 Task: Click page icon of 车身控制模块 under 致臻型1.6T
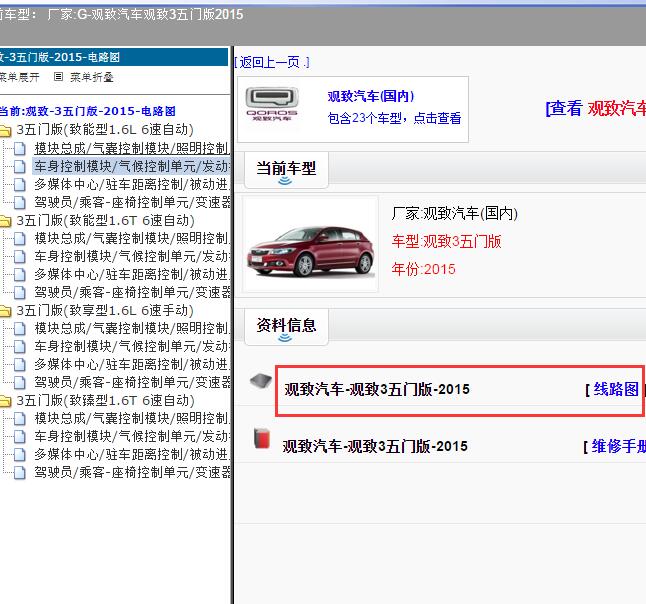(x=19, y=436)
